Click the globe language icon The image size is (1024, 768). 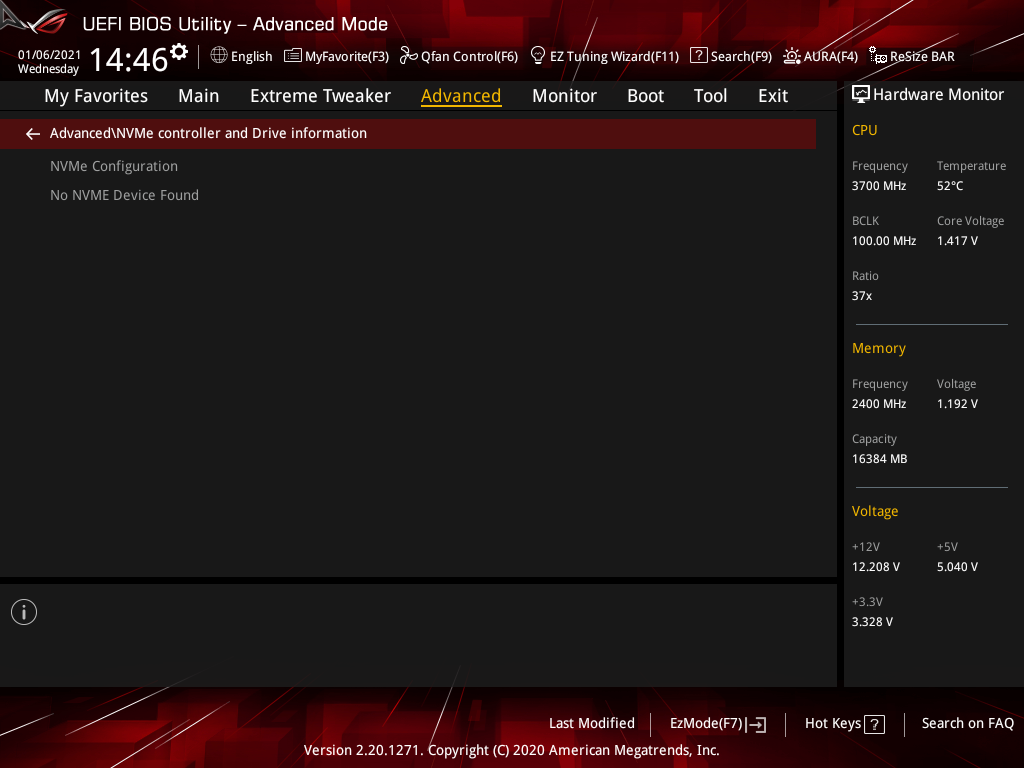click(219, 56)
